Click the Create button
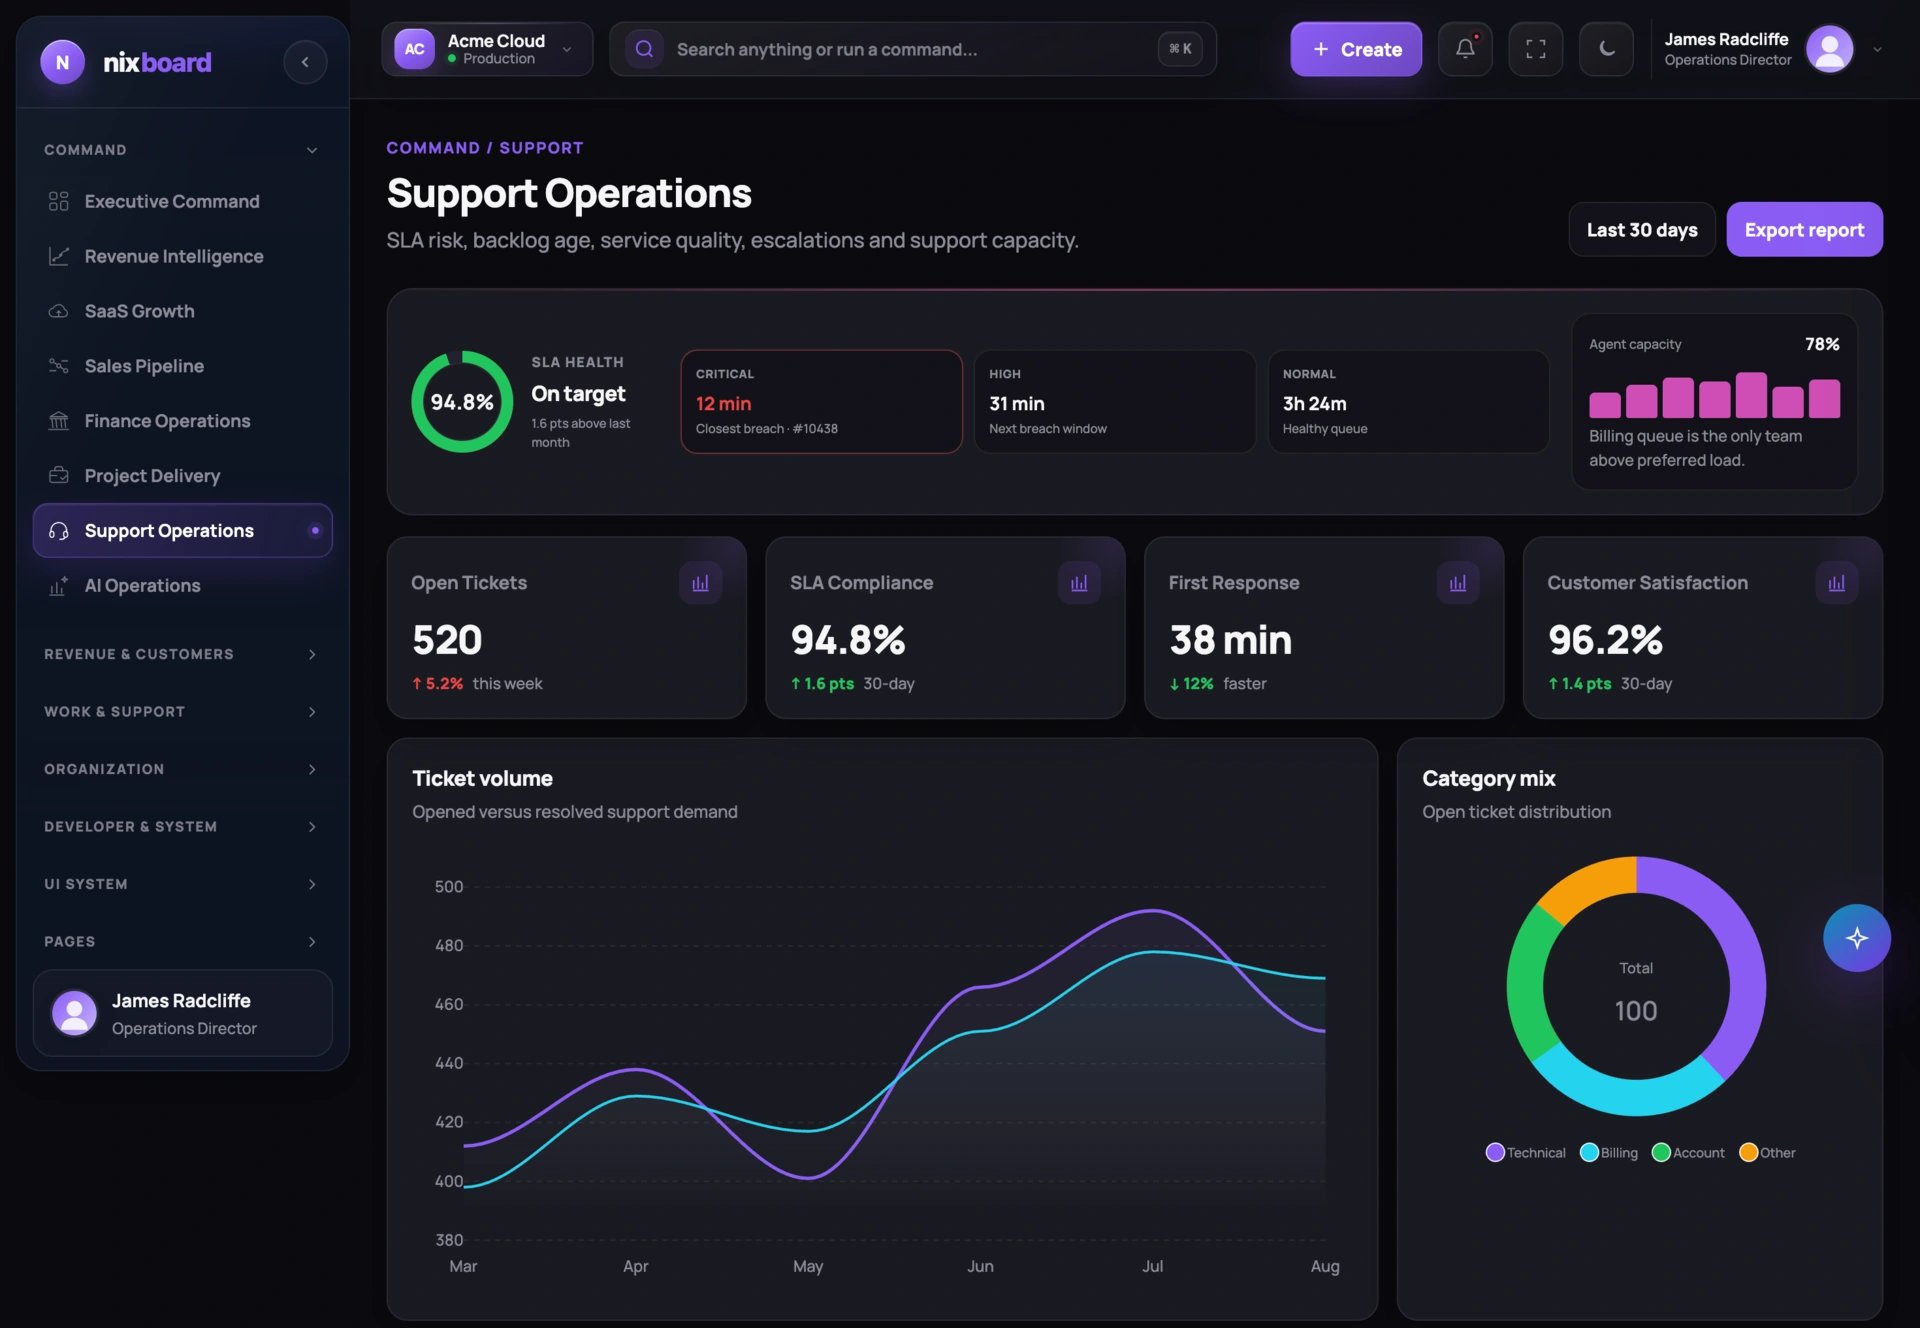This screenshot has width=1920, height=1328. [x=1356, y=49]
